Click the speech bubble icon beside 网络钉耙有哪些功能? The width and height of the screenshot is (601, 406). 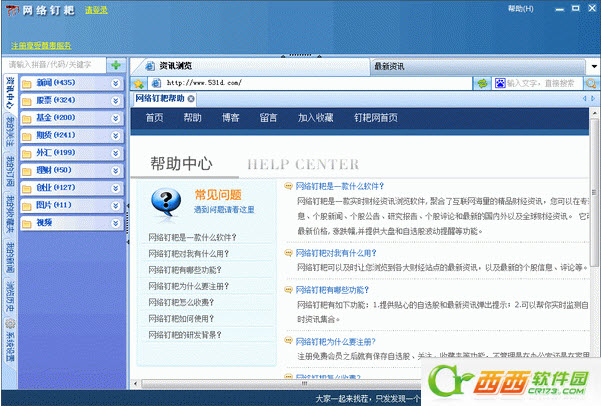coord(288,289)
